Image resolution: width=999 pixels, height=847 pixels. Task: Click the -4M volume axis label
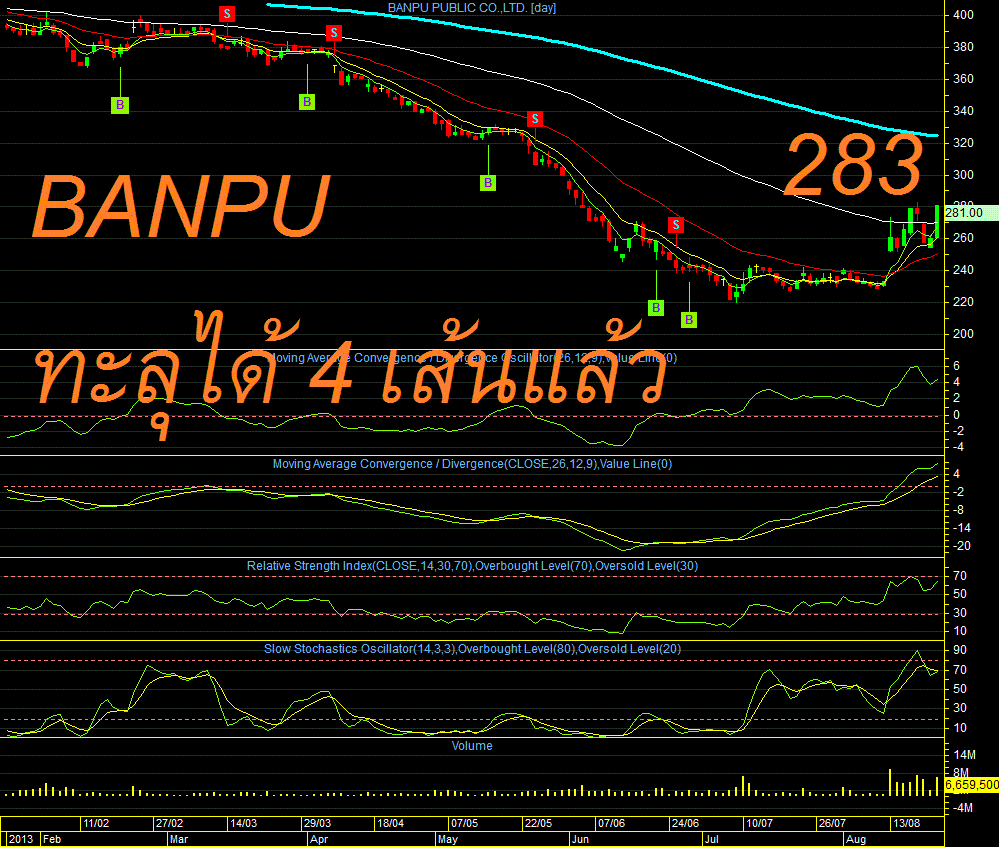(x=963, y=807)
